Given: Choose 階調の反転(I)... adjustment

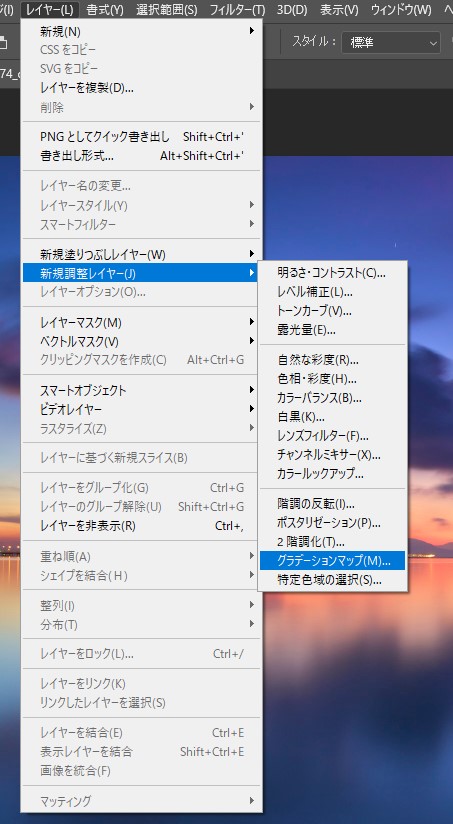Looking at the screenshot, I should [333, 504].
